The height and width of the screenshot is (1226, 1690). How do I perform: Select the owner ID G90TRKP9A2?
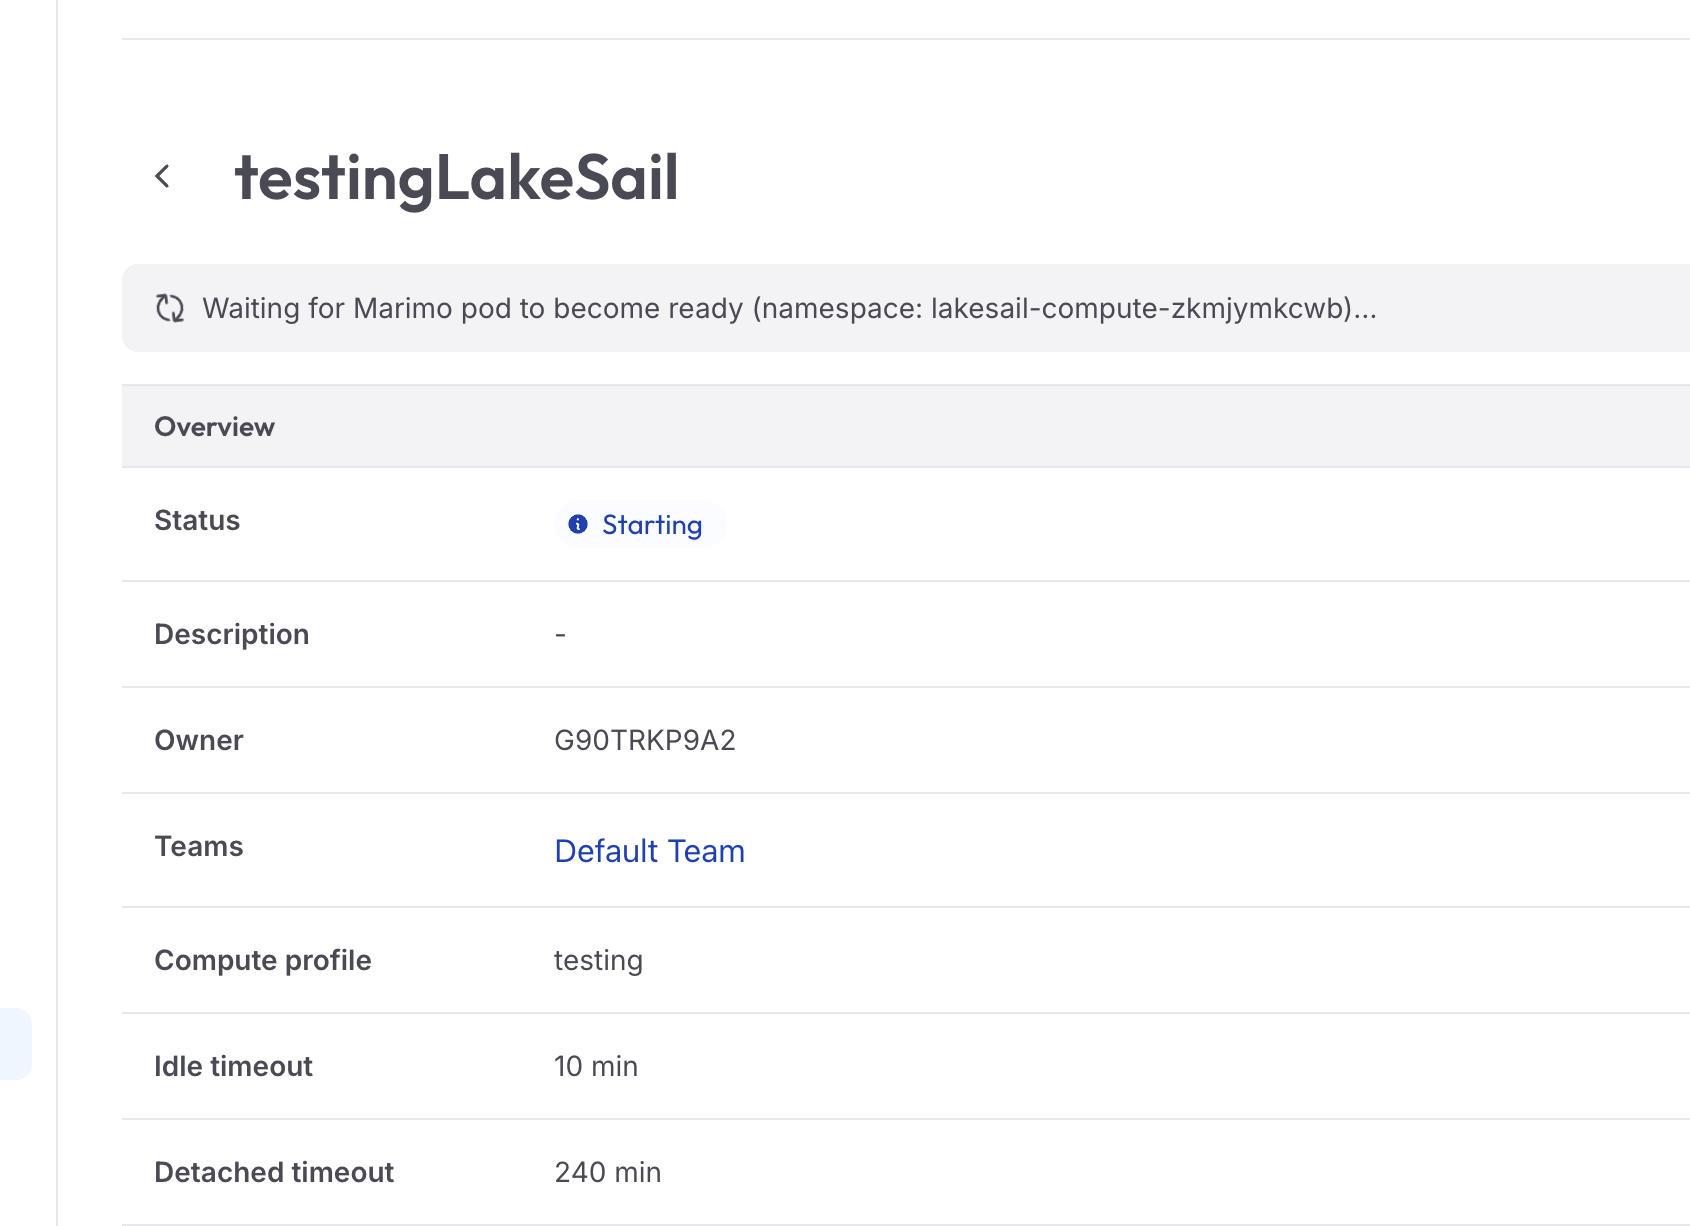[645, 740]
